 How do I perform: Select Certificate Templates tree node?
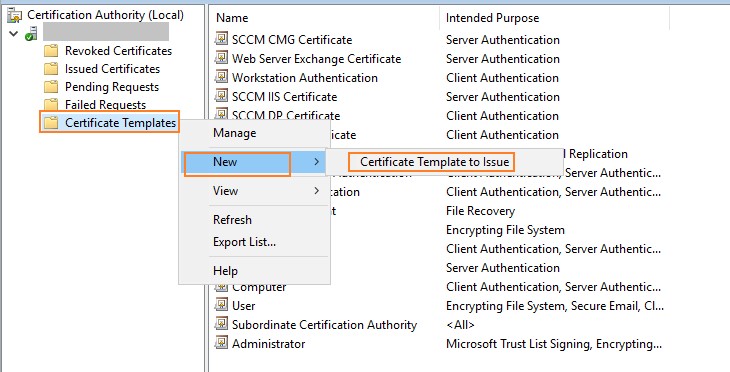click(x=120, y=122)
